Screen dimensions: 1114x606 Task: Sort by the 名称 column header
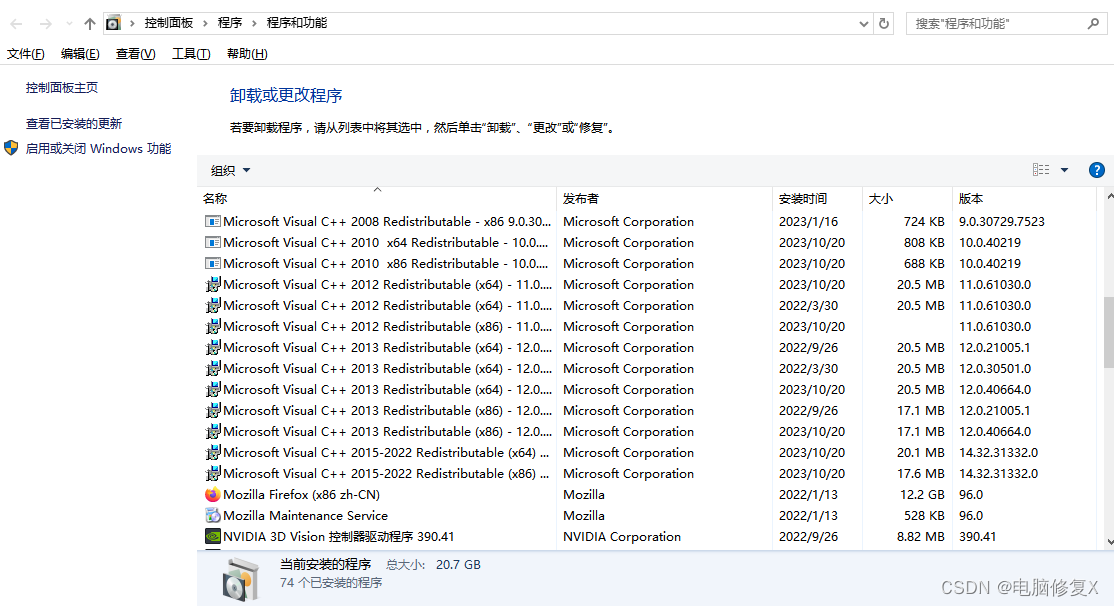click(x=377, y=199)
